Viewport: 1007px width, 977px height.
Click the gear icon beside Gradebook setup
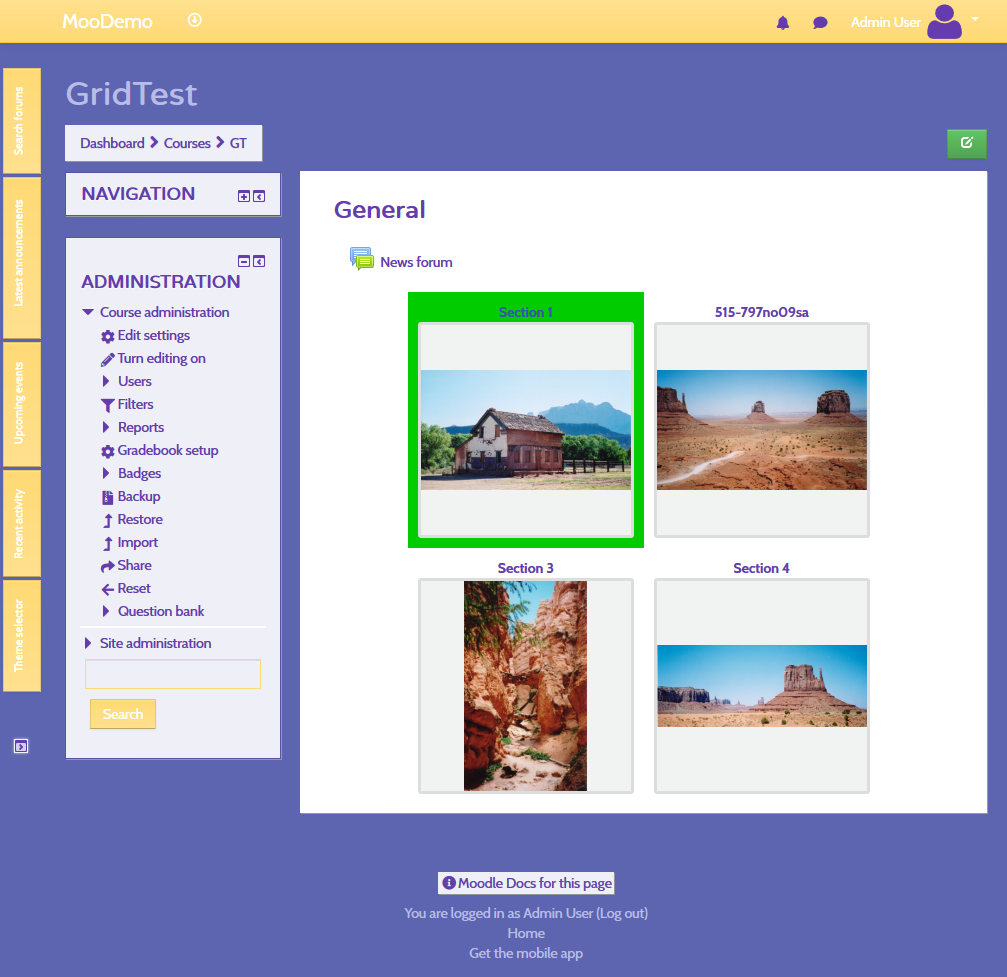point(108,451)
